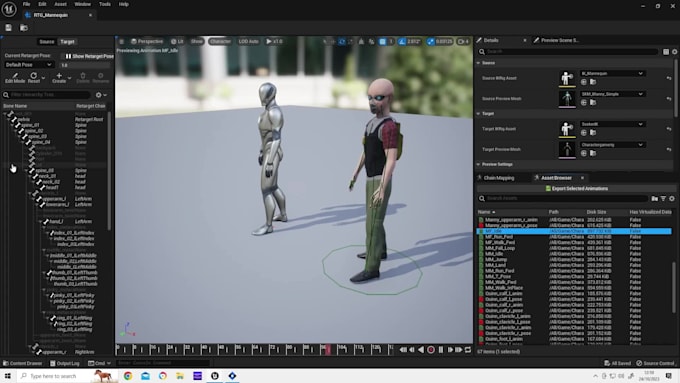680x383 pixels.
Task: Click the Browse to asset icon in toolbar
Action: [24, 28]
